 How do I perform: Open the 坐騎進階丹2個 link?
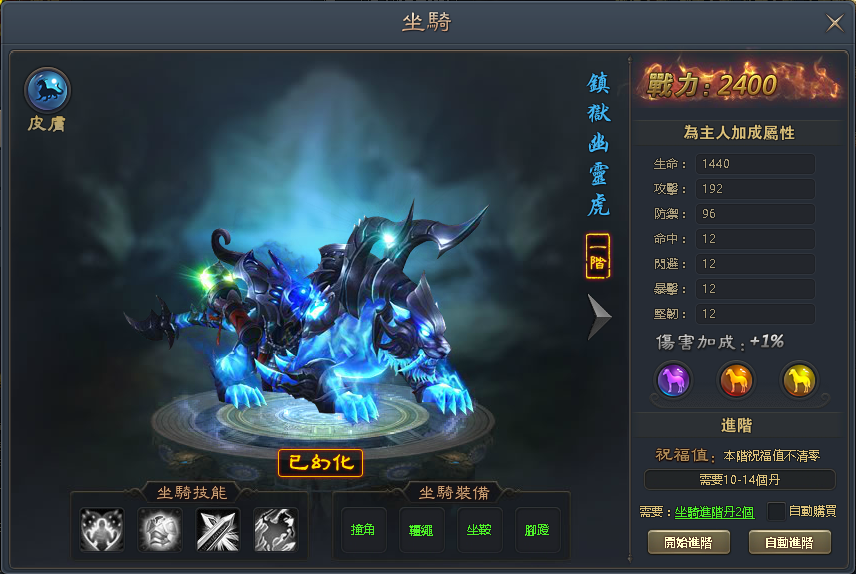[x=715, y=512]
